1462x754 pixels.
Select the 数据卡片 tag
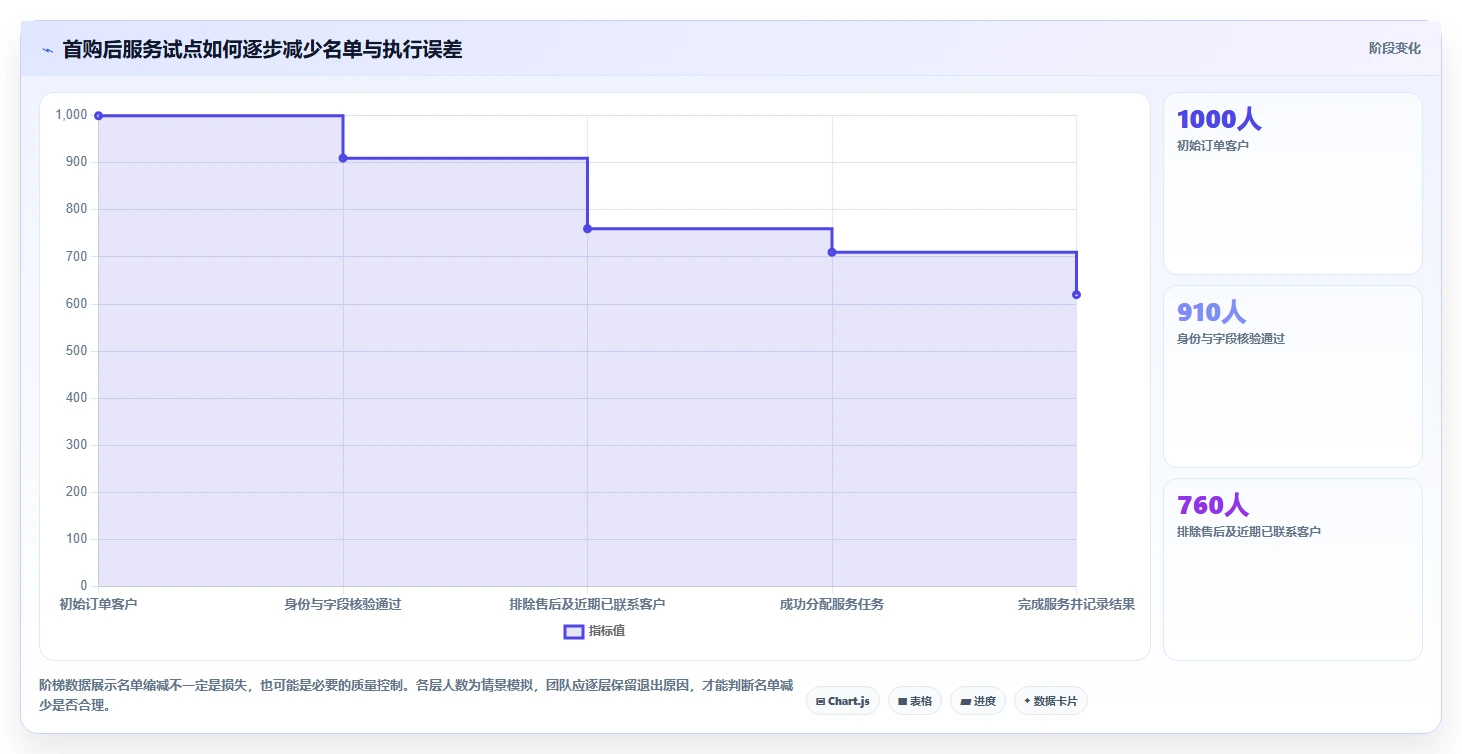tap(1050, 701)
